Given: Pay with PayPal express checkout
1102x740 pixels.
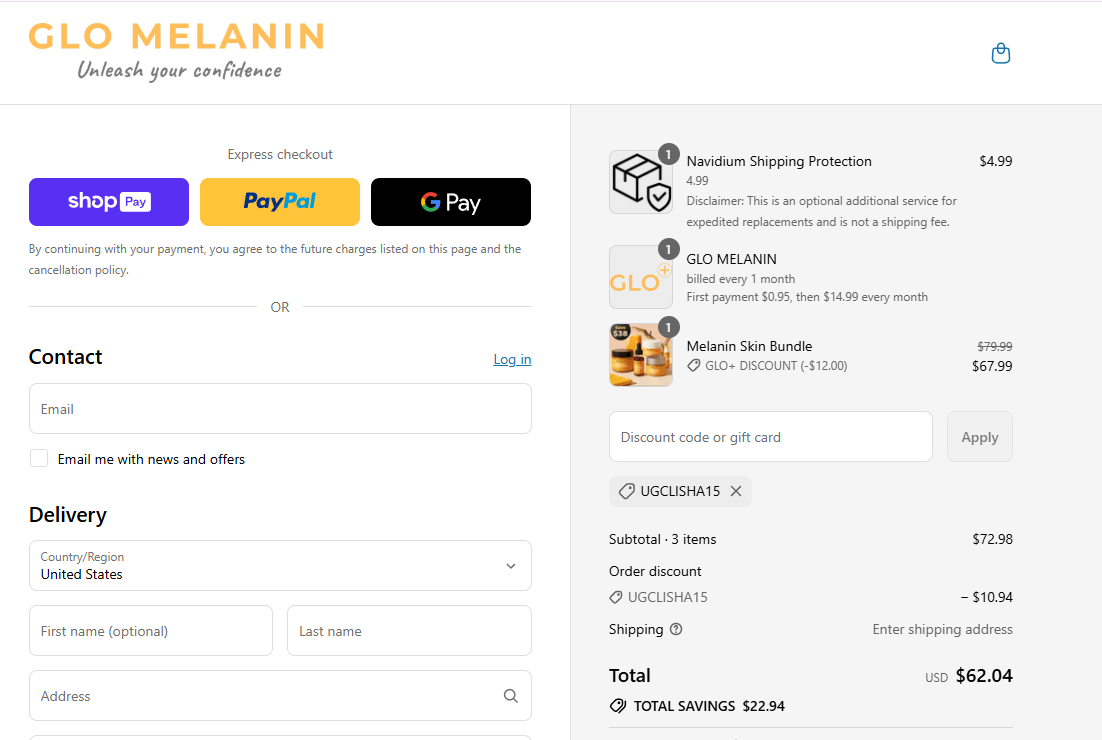Looking at the screenshot, I should coord(280,202).
